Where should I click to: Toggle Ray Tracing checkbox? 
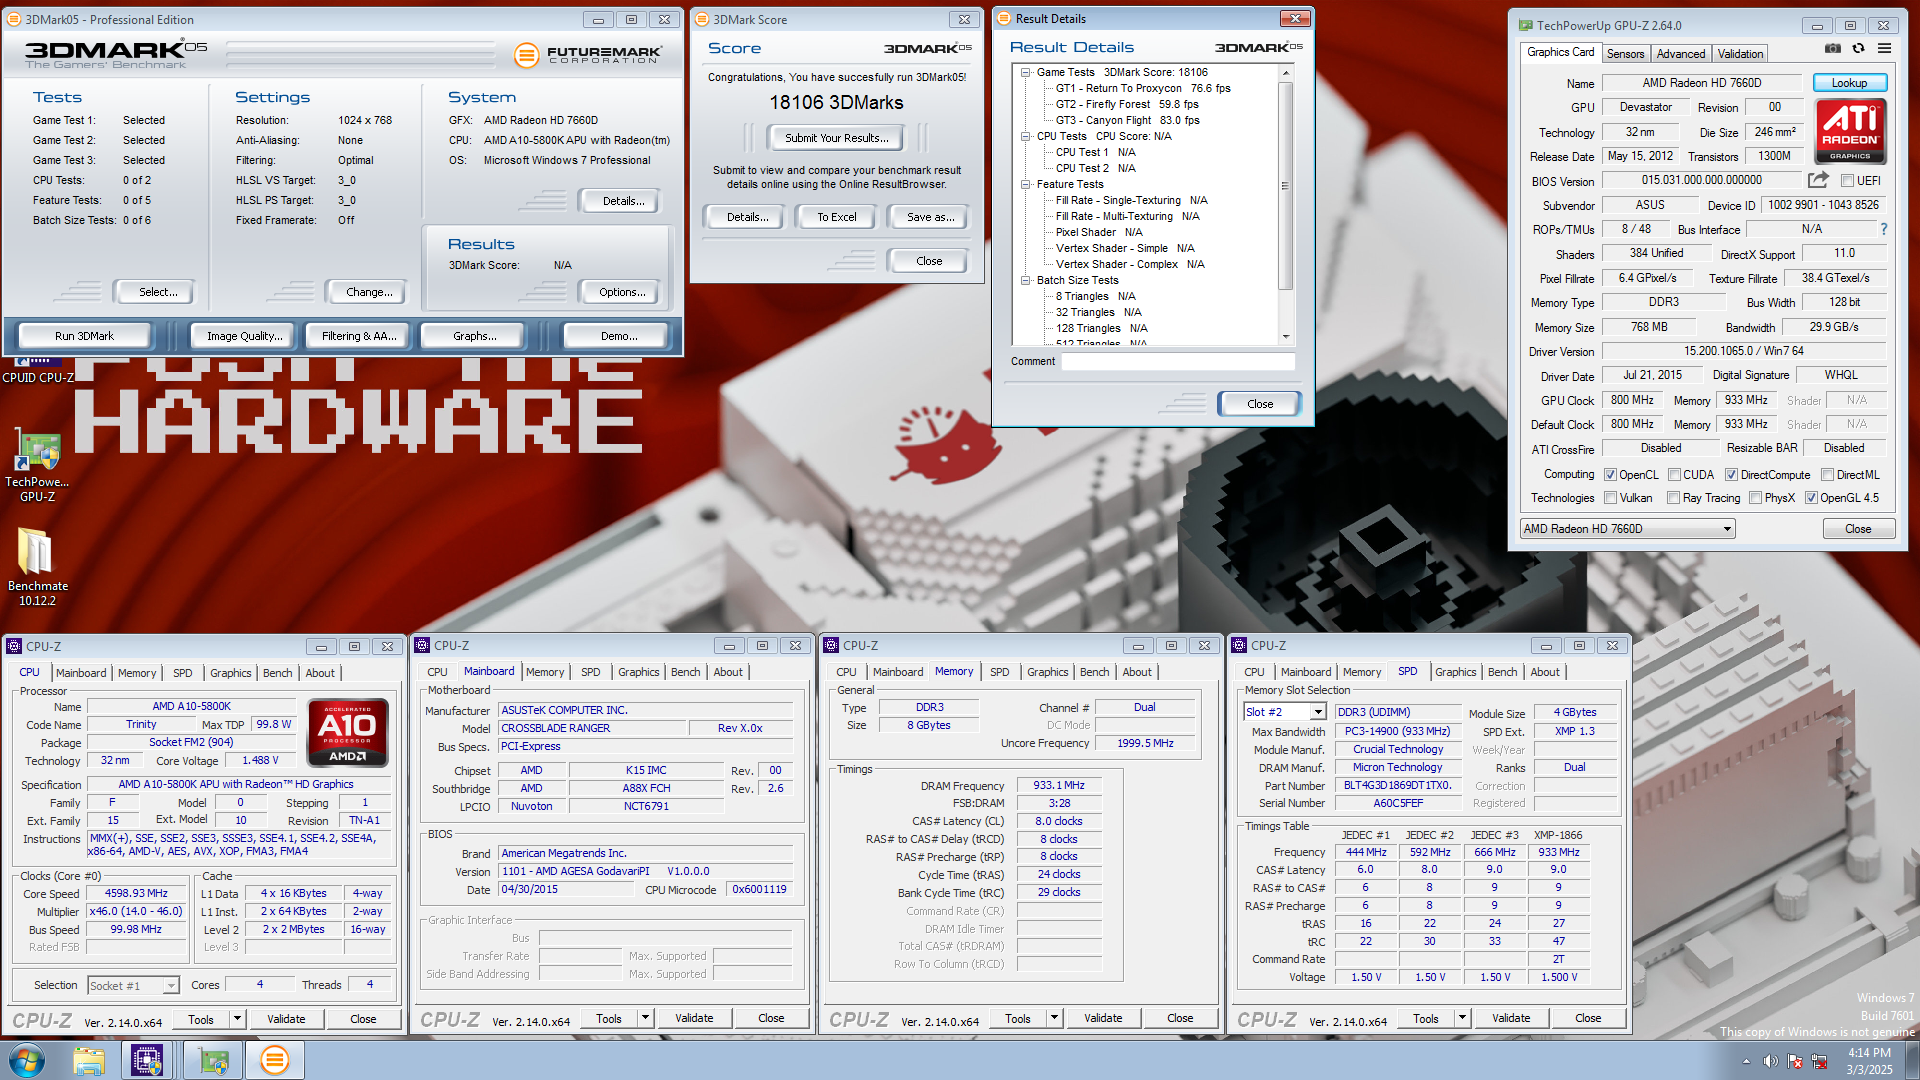[1673, 498]
